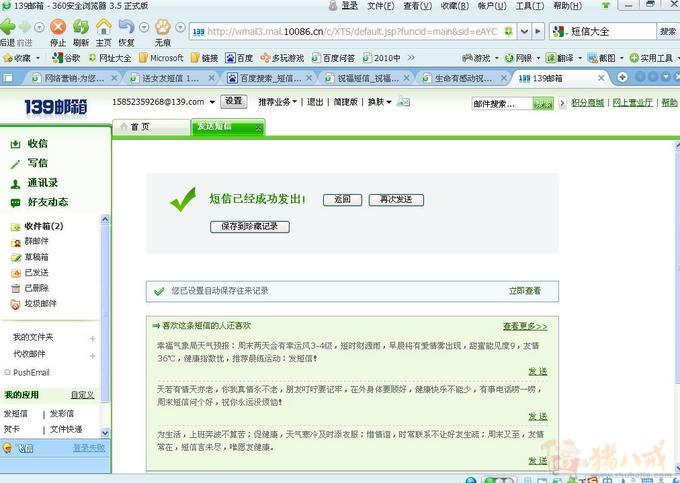
Task: Open the back history dropdown arrow
Action: coord(39,28)
